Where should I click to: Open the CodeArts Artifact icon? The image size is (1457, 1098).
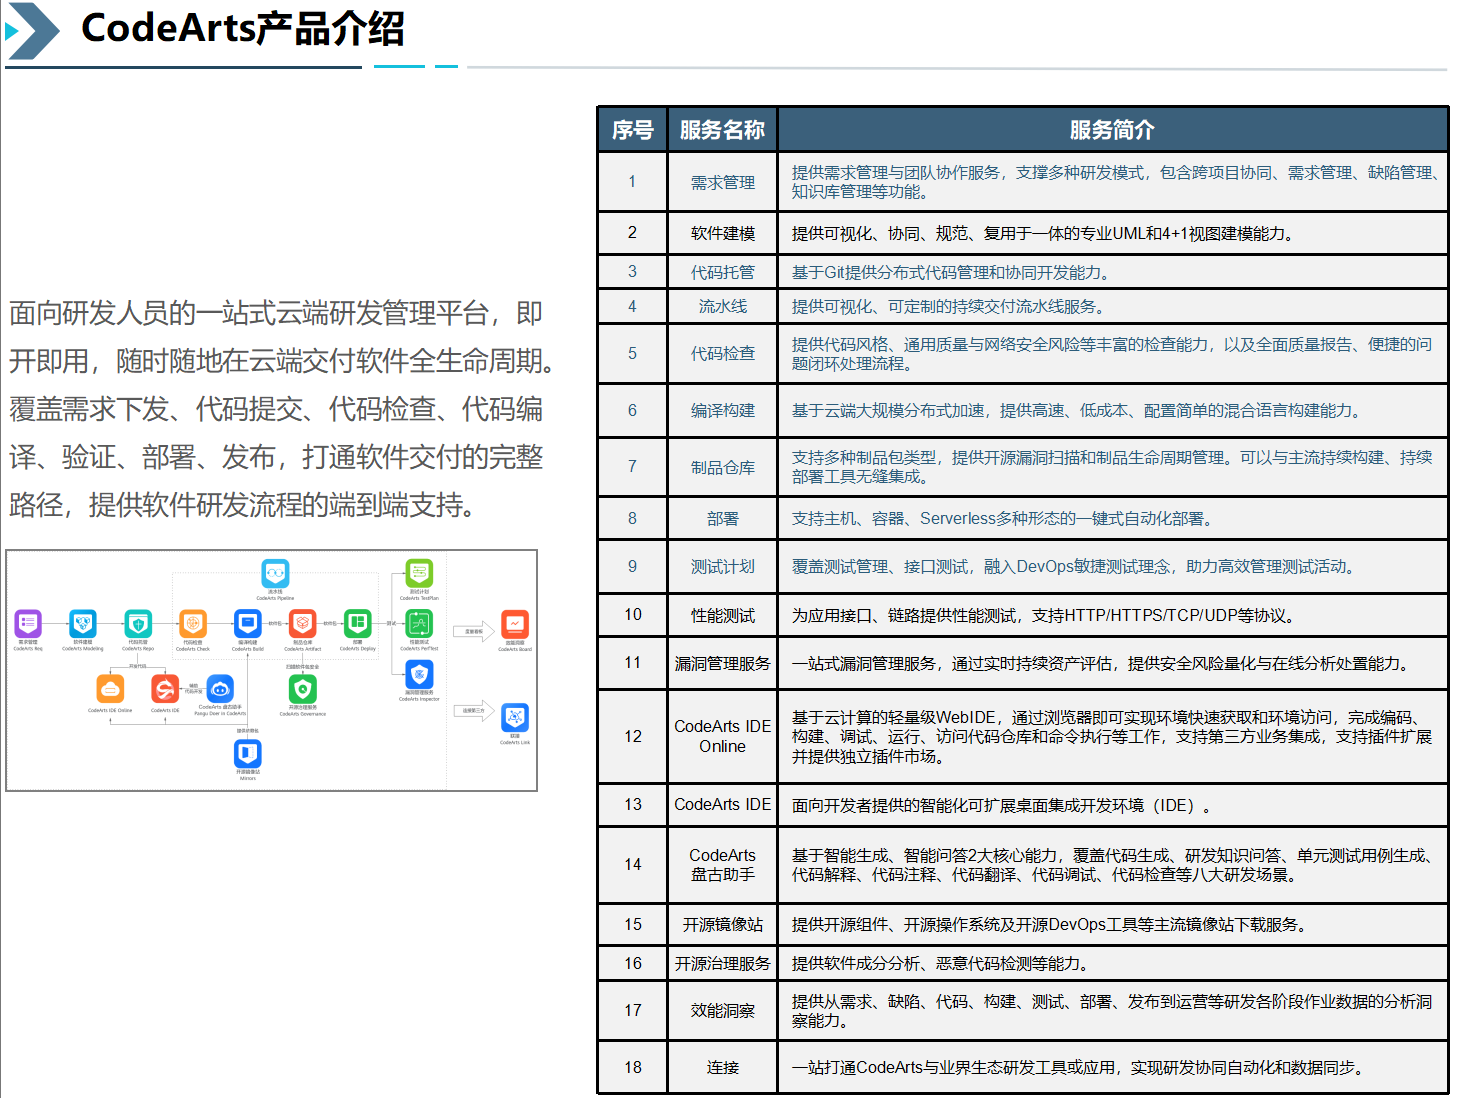[302, 623]
